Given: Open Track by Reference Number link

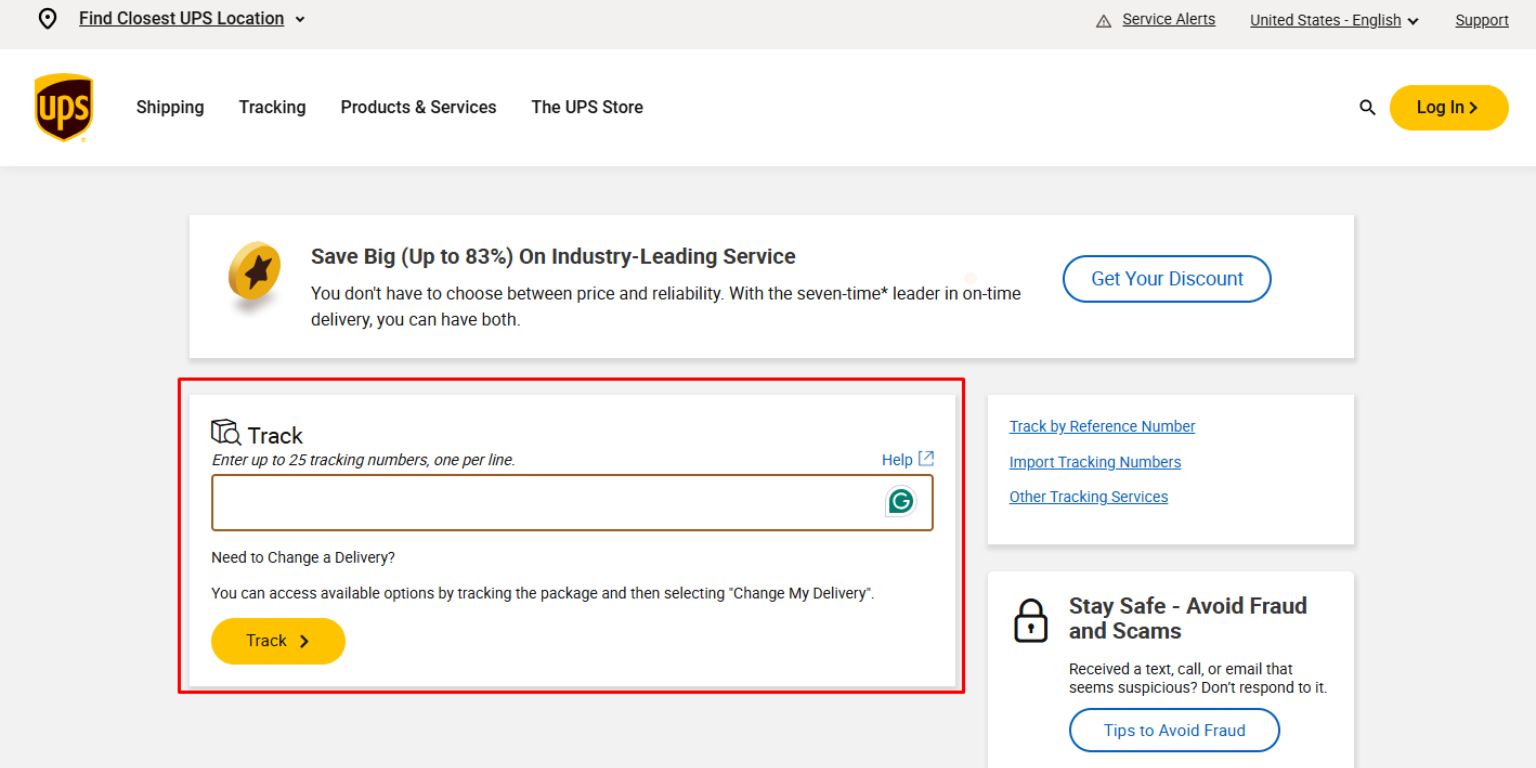Looking at the screenshot, I should [x=1102, y=426].
